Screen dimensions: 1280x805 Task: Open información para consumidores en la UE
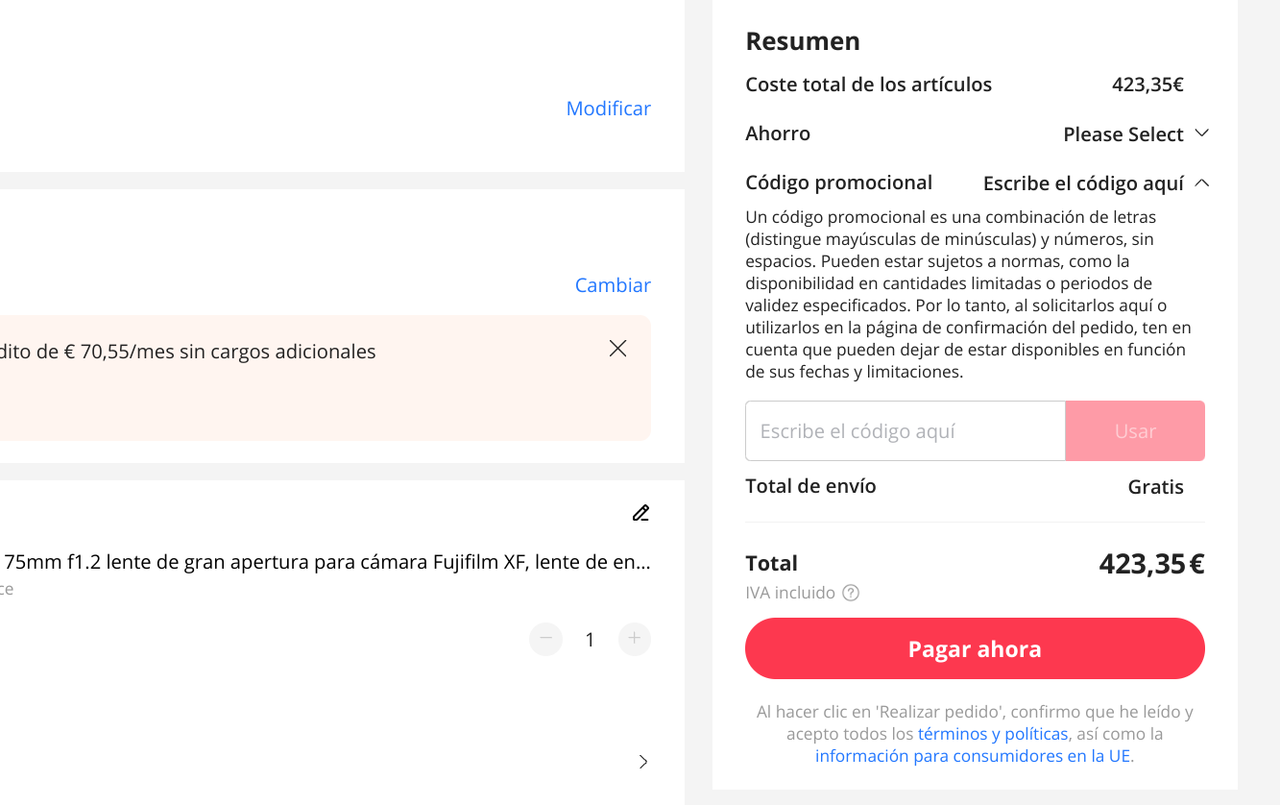point(973,756)
